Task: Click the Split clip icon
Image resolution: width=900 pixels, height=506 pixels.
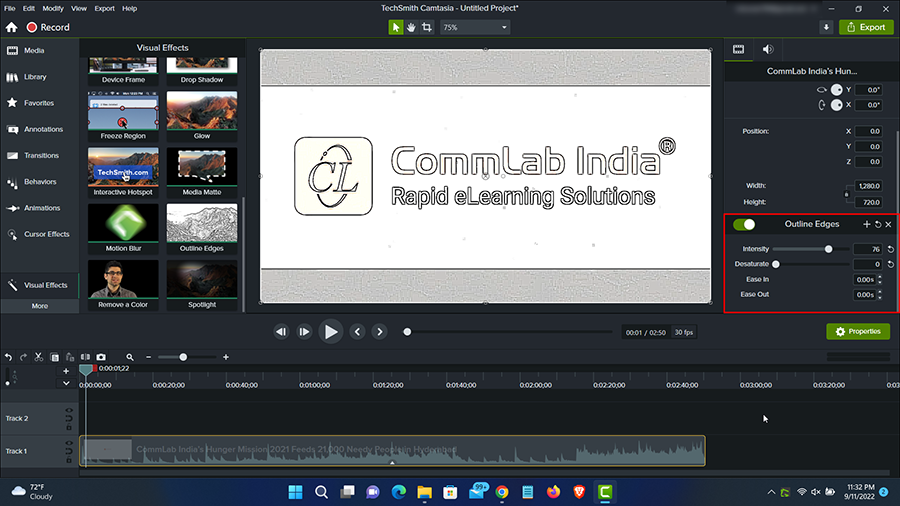Action: coord(85,357)
